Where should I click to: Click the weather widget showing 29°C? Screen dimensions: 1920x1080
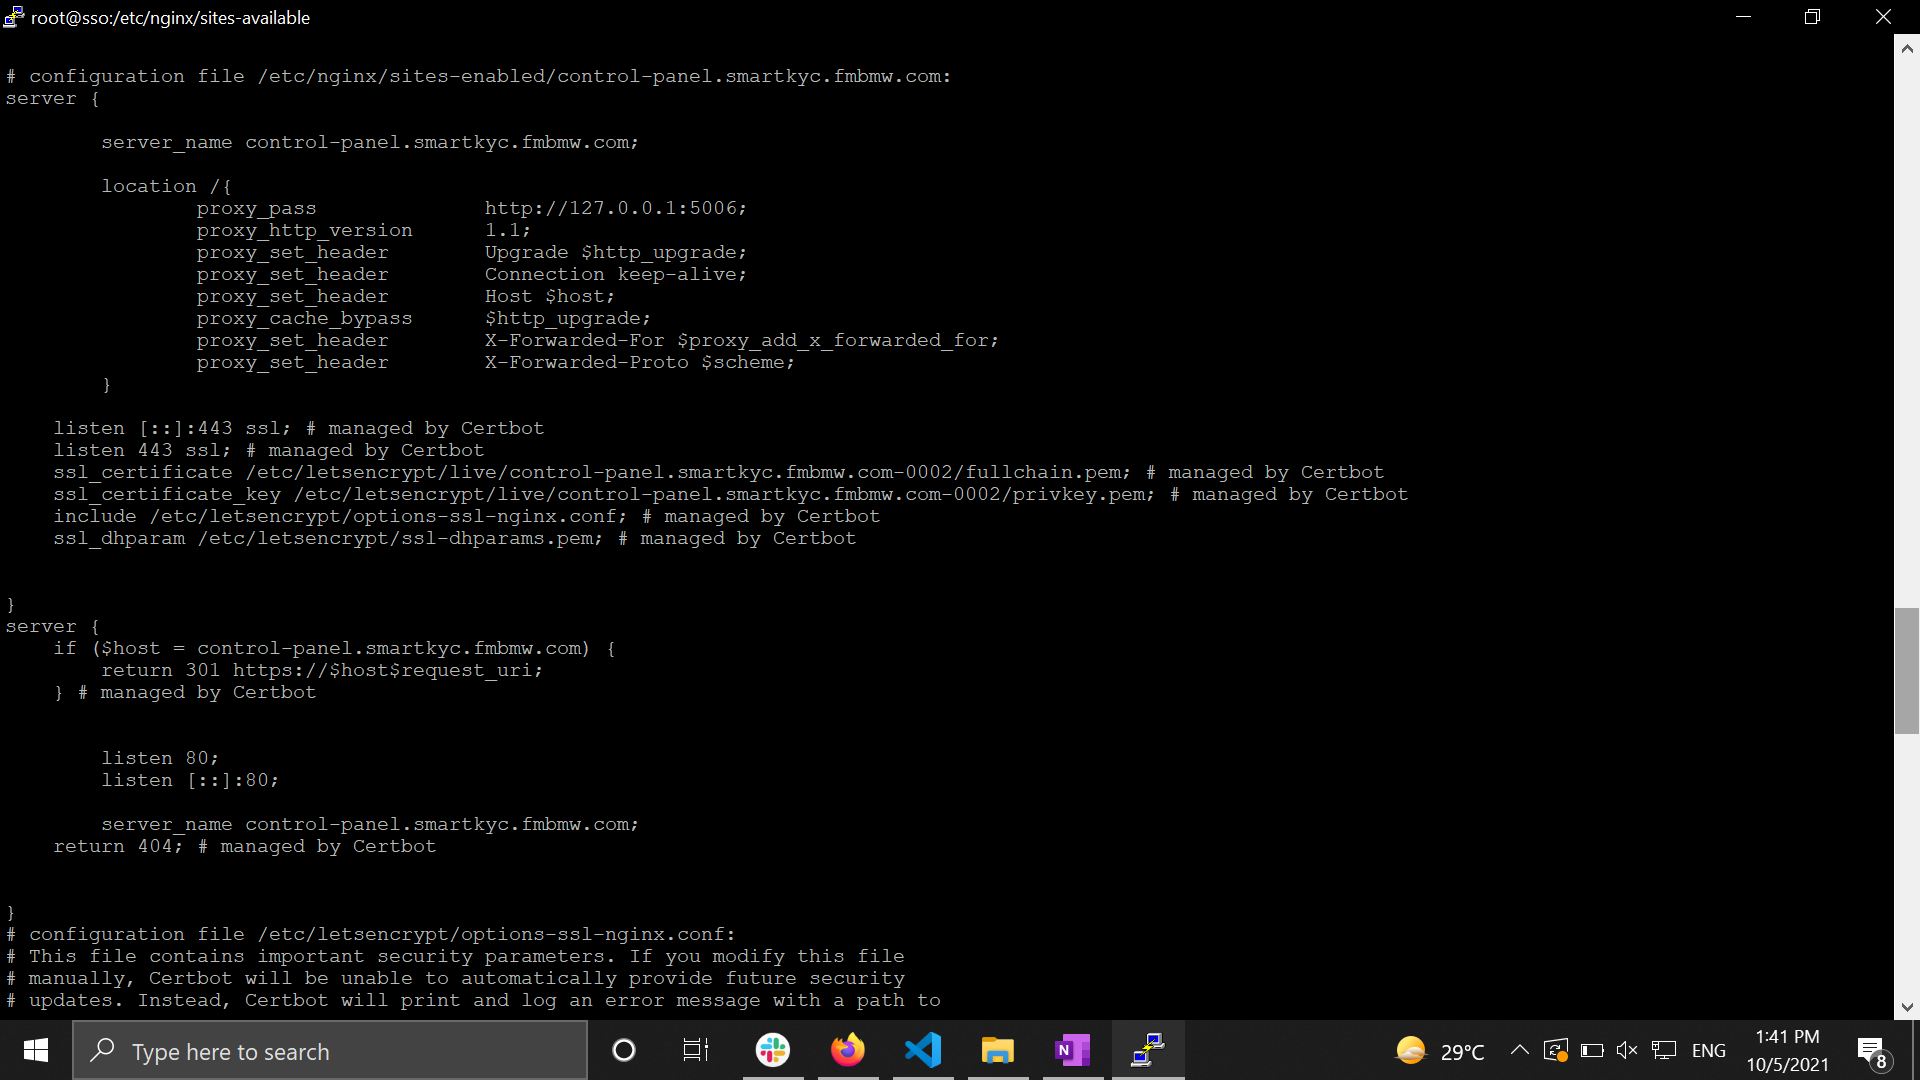(1440, 1051)
